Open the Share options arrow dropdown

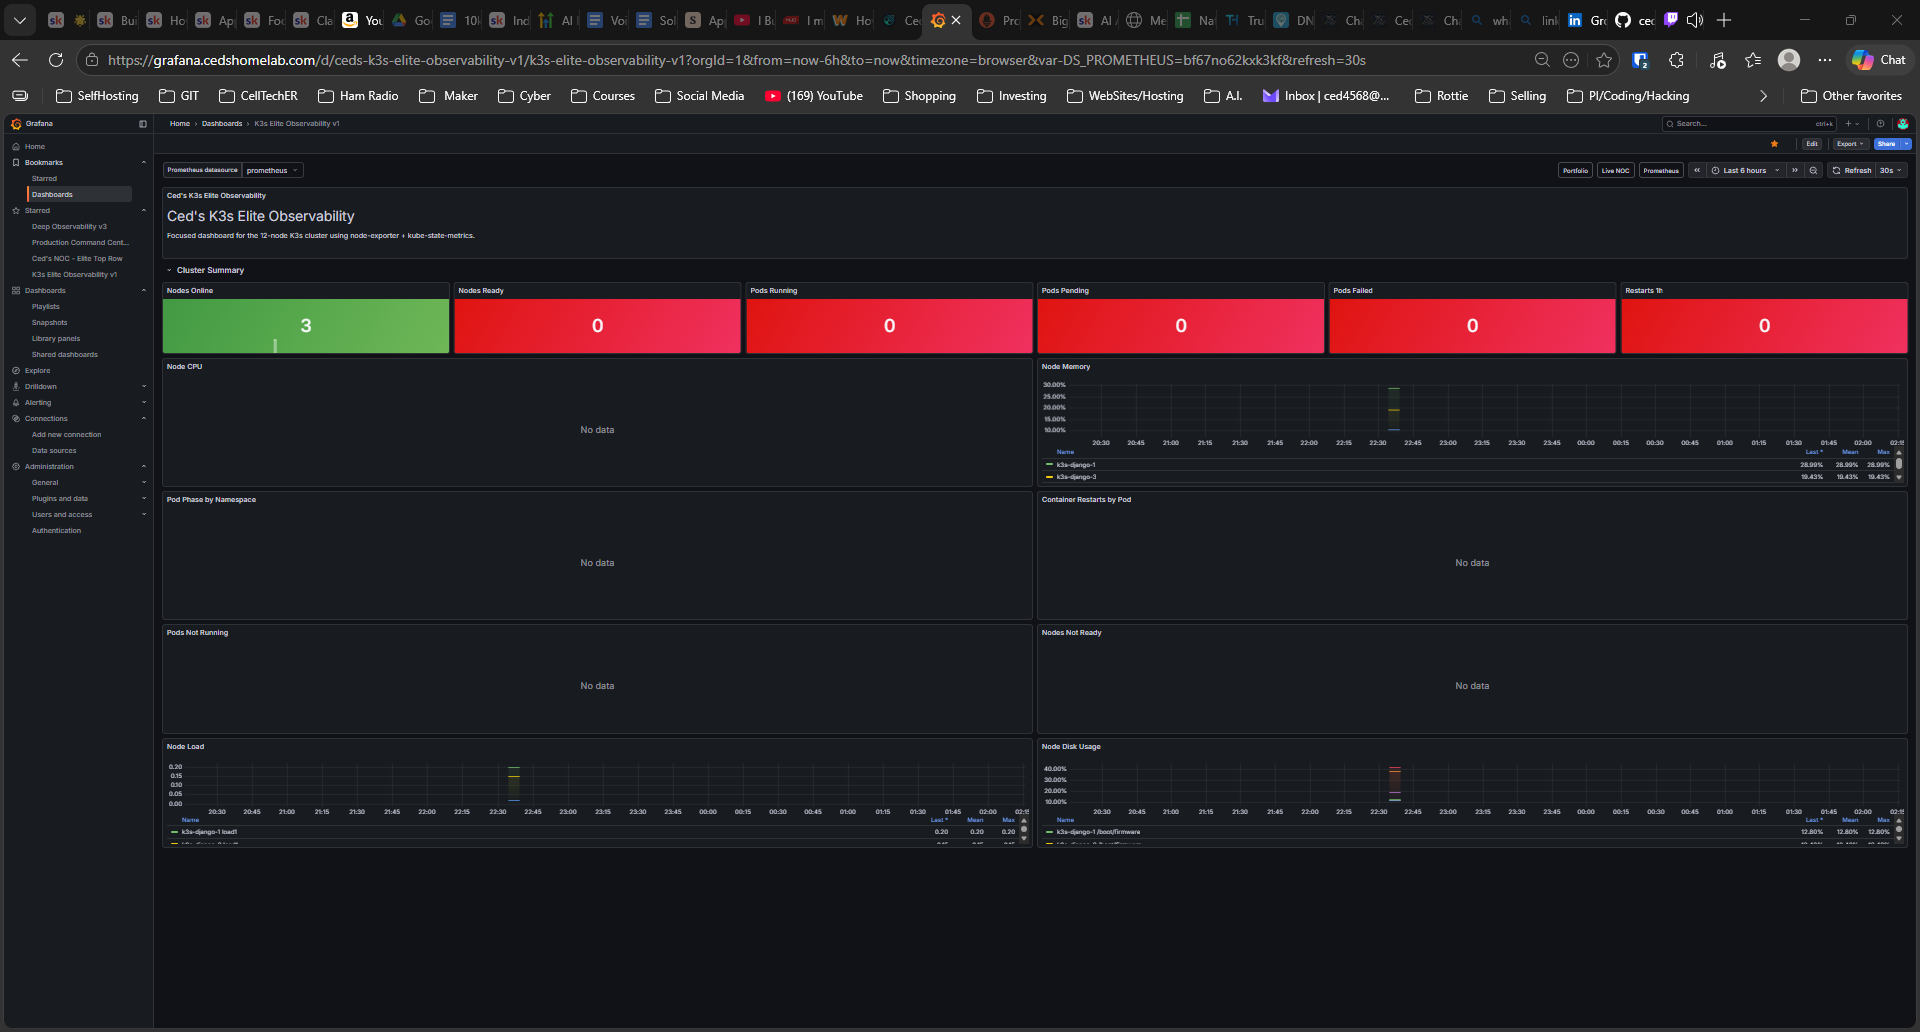pos(1907,144)
